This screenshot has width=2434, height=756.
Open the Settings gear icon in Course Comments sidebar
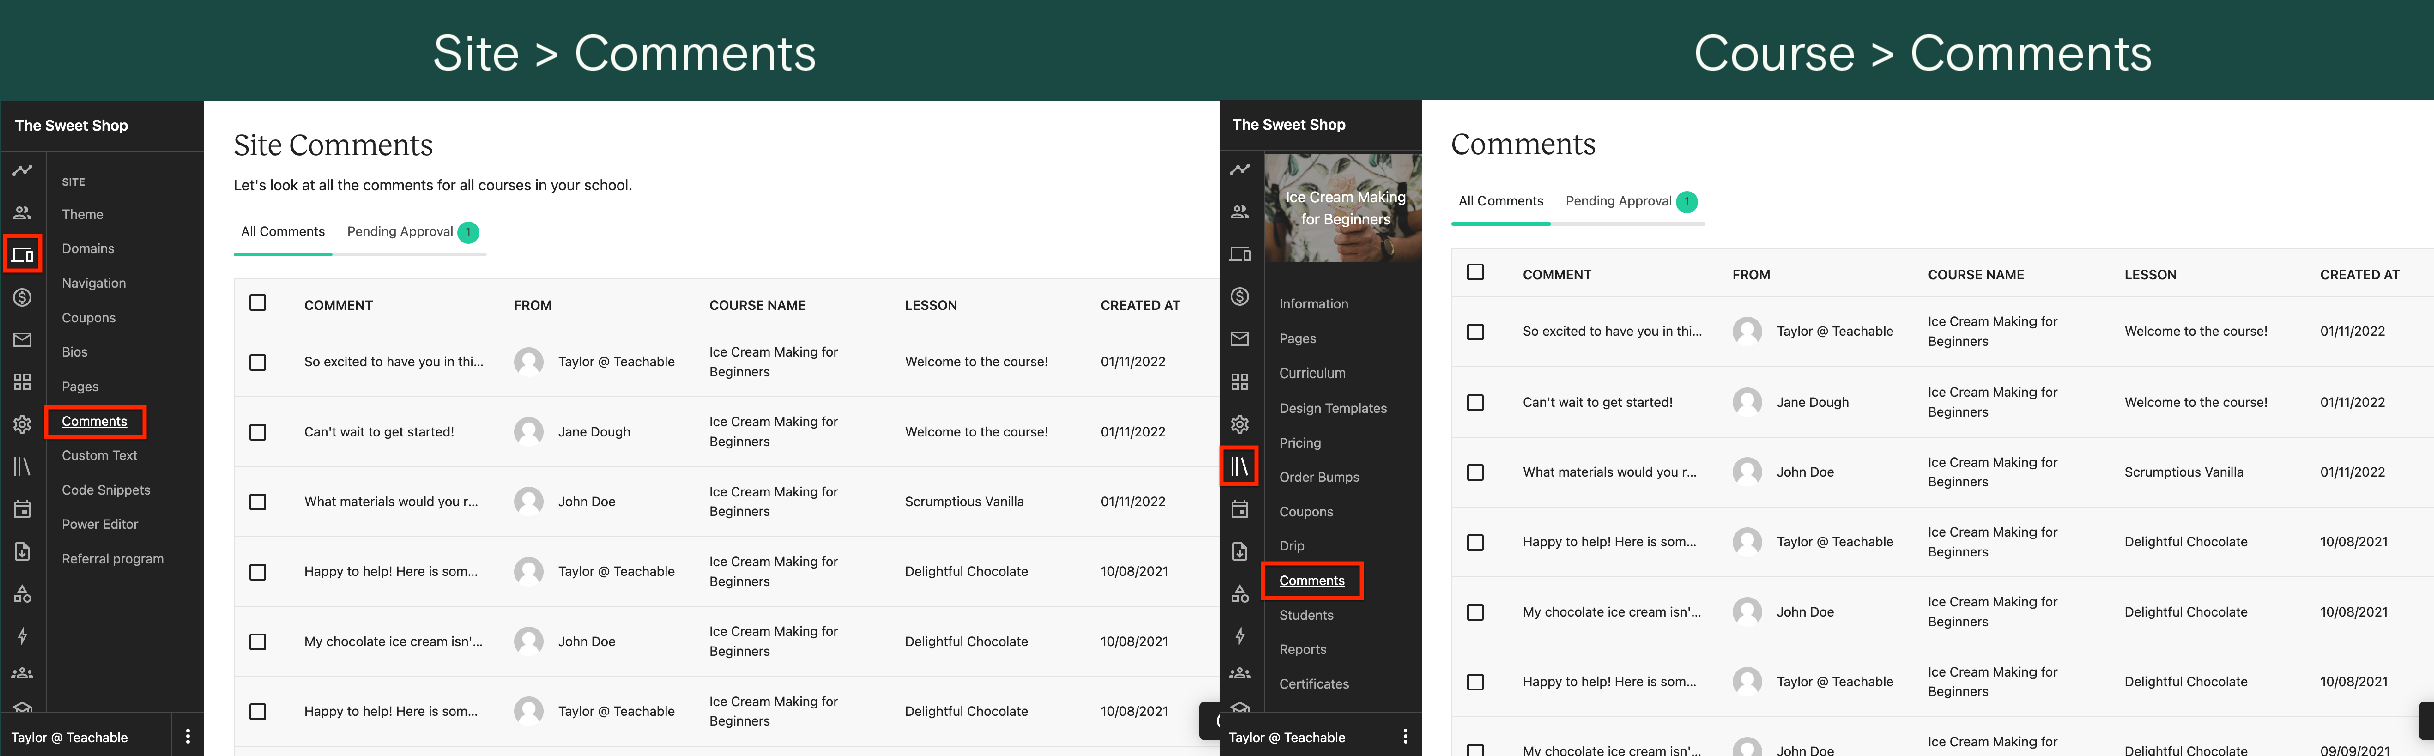click(1240, 424)
